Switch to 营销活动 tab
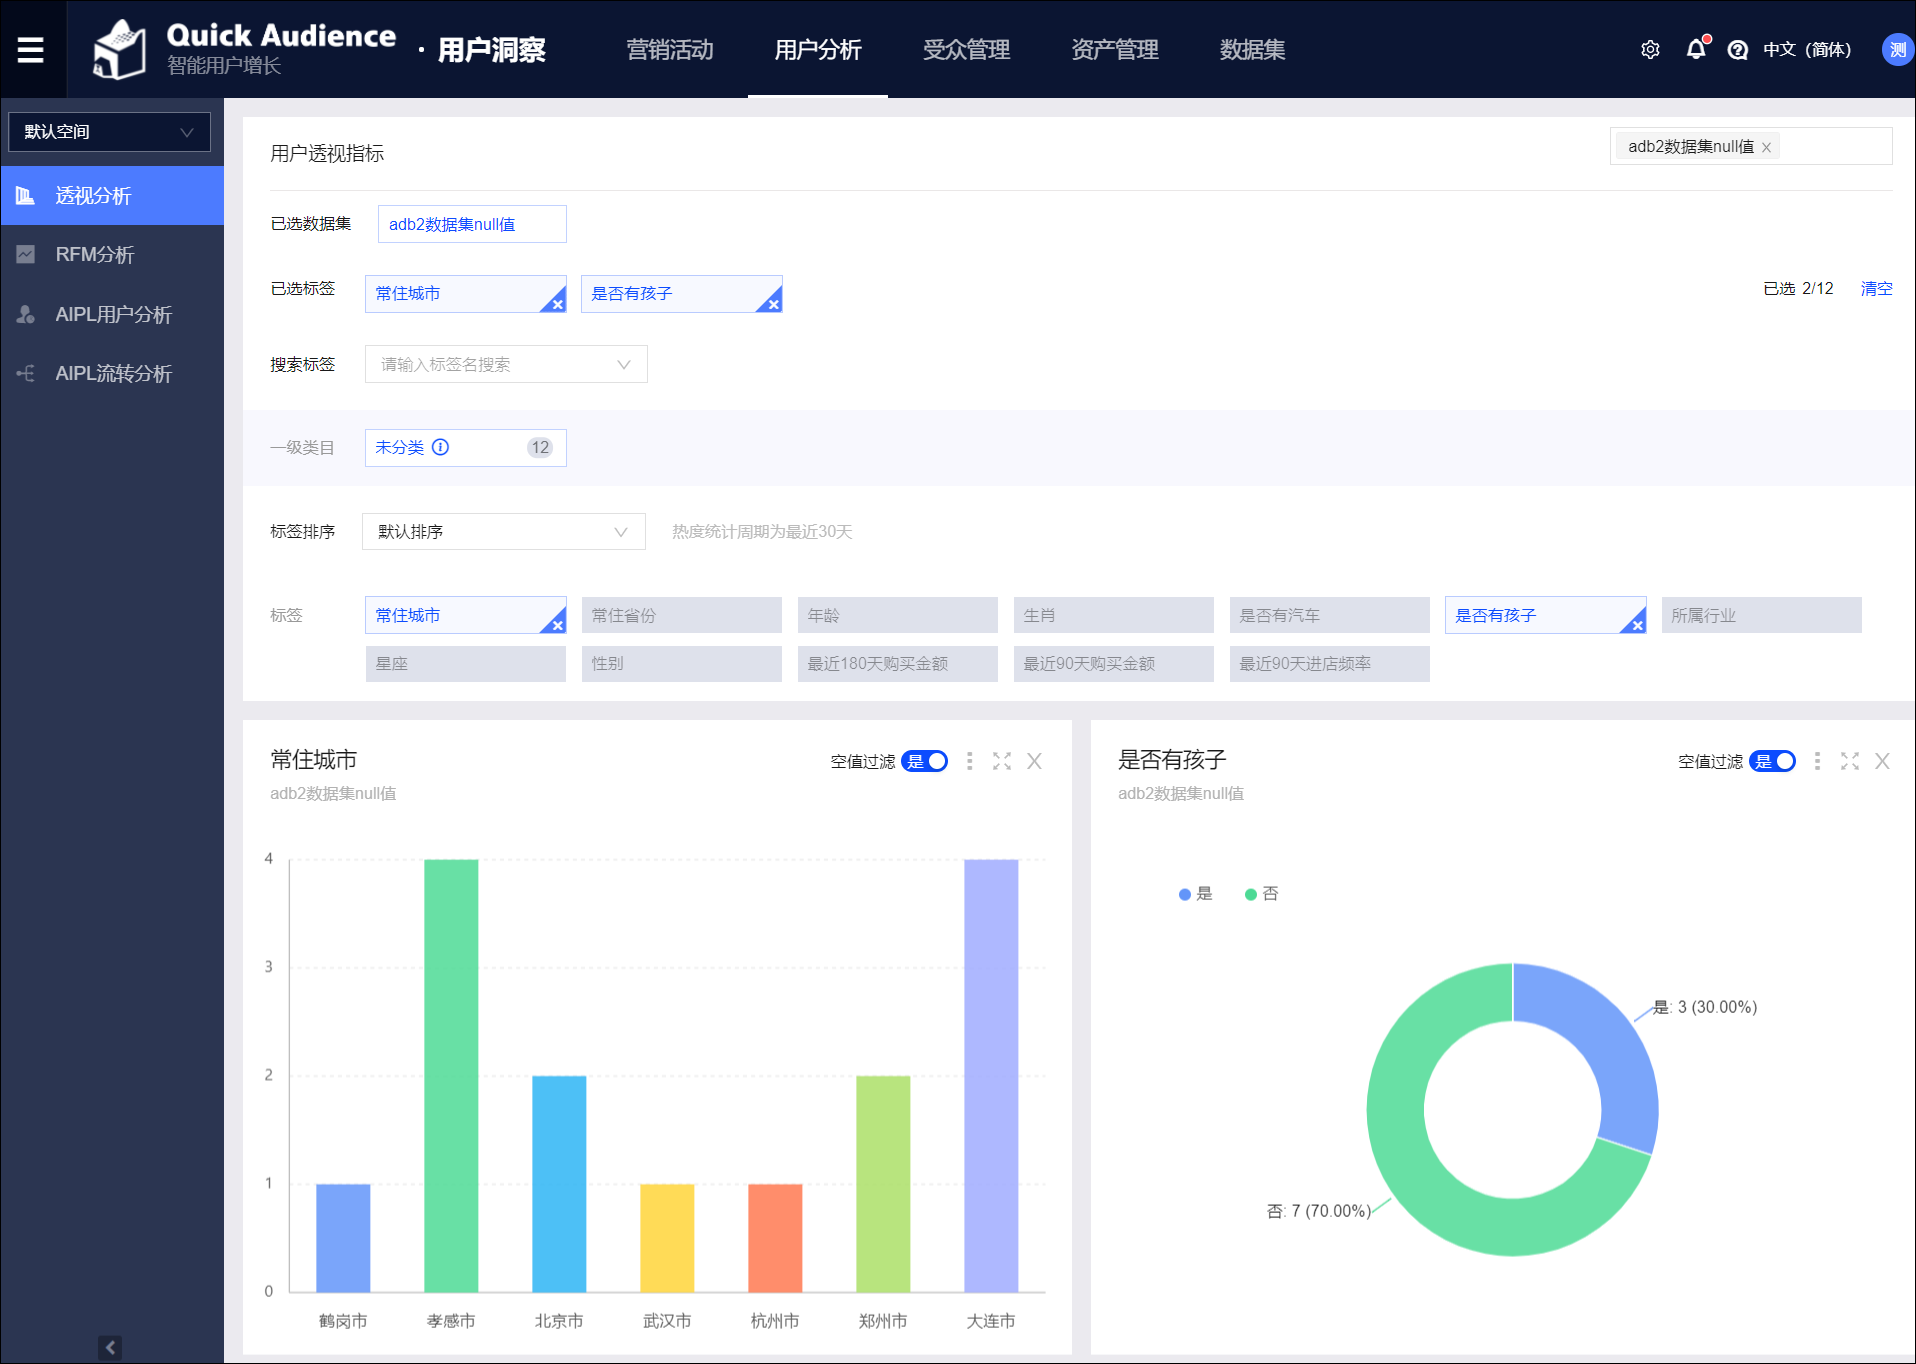Image resolution: width=1916 pixels, height=1364 pixels. pos(670,49)
